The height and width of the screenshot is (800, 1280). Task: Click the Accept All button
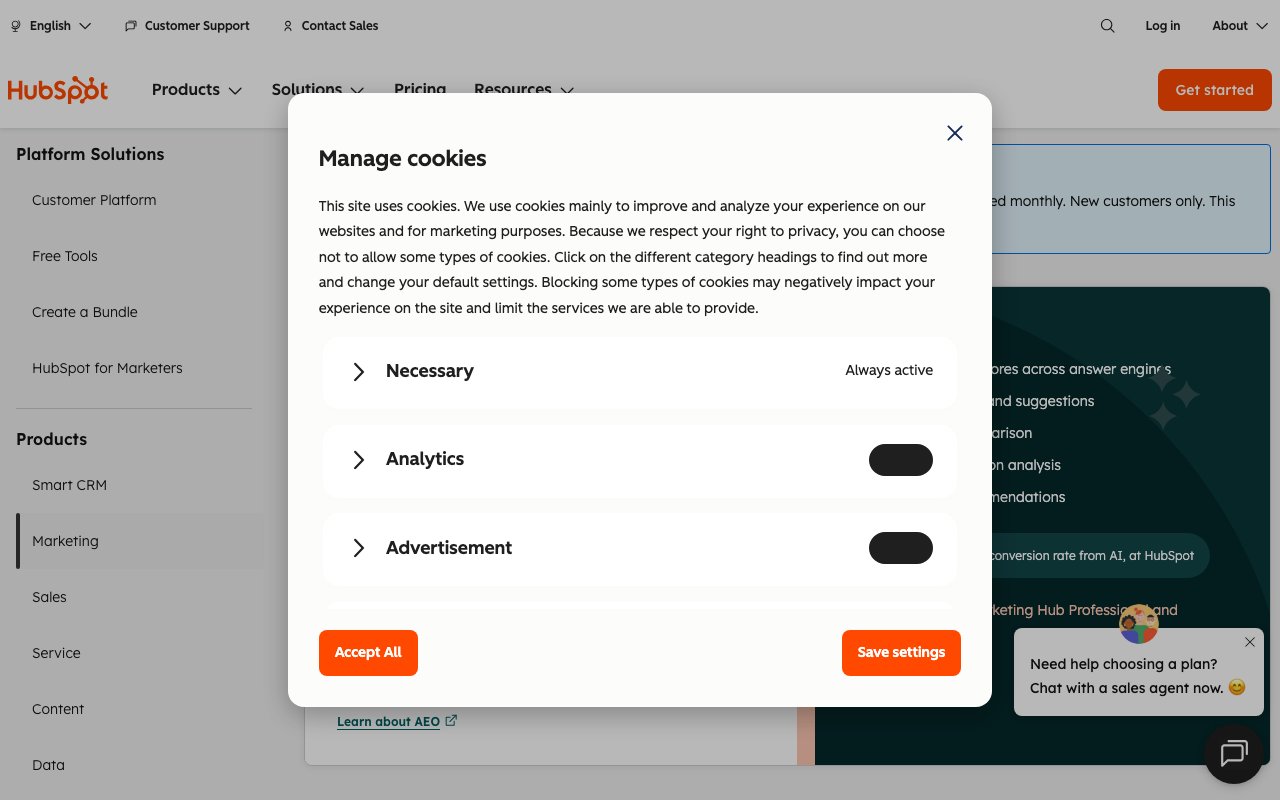(x=368, y=653)
